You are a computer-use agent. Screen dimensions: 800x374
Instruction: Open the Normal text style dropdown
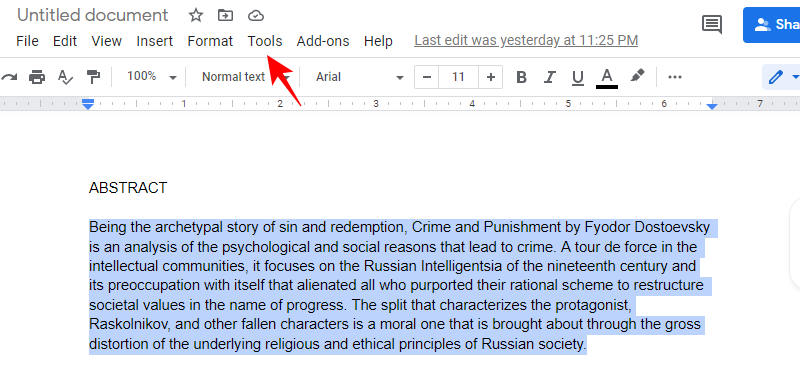(x=245, y=77)
